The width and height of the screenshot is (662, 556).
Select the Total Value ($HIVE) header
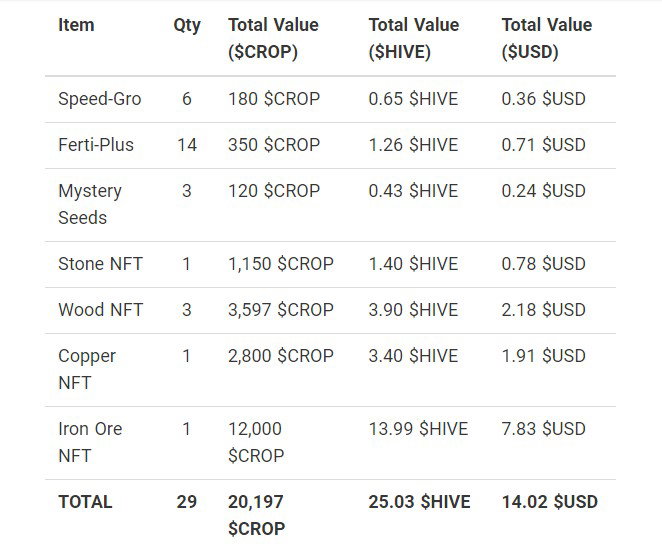tap(414, 38)
